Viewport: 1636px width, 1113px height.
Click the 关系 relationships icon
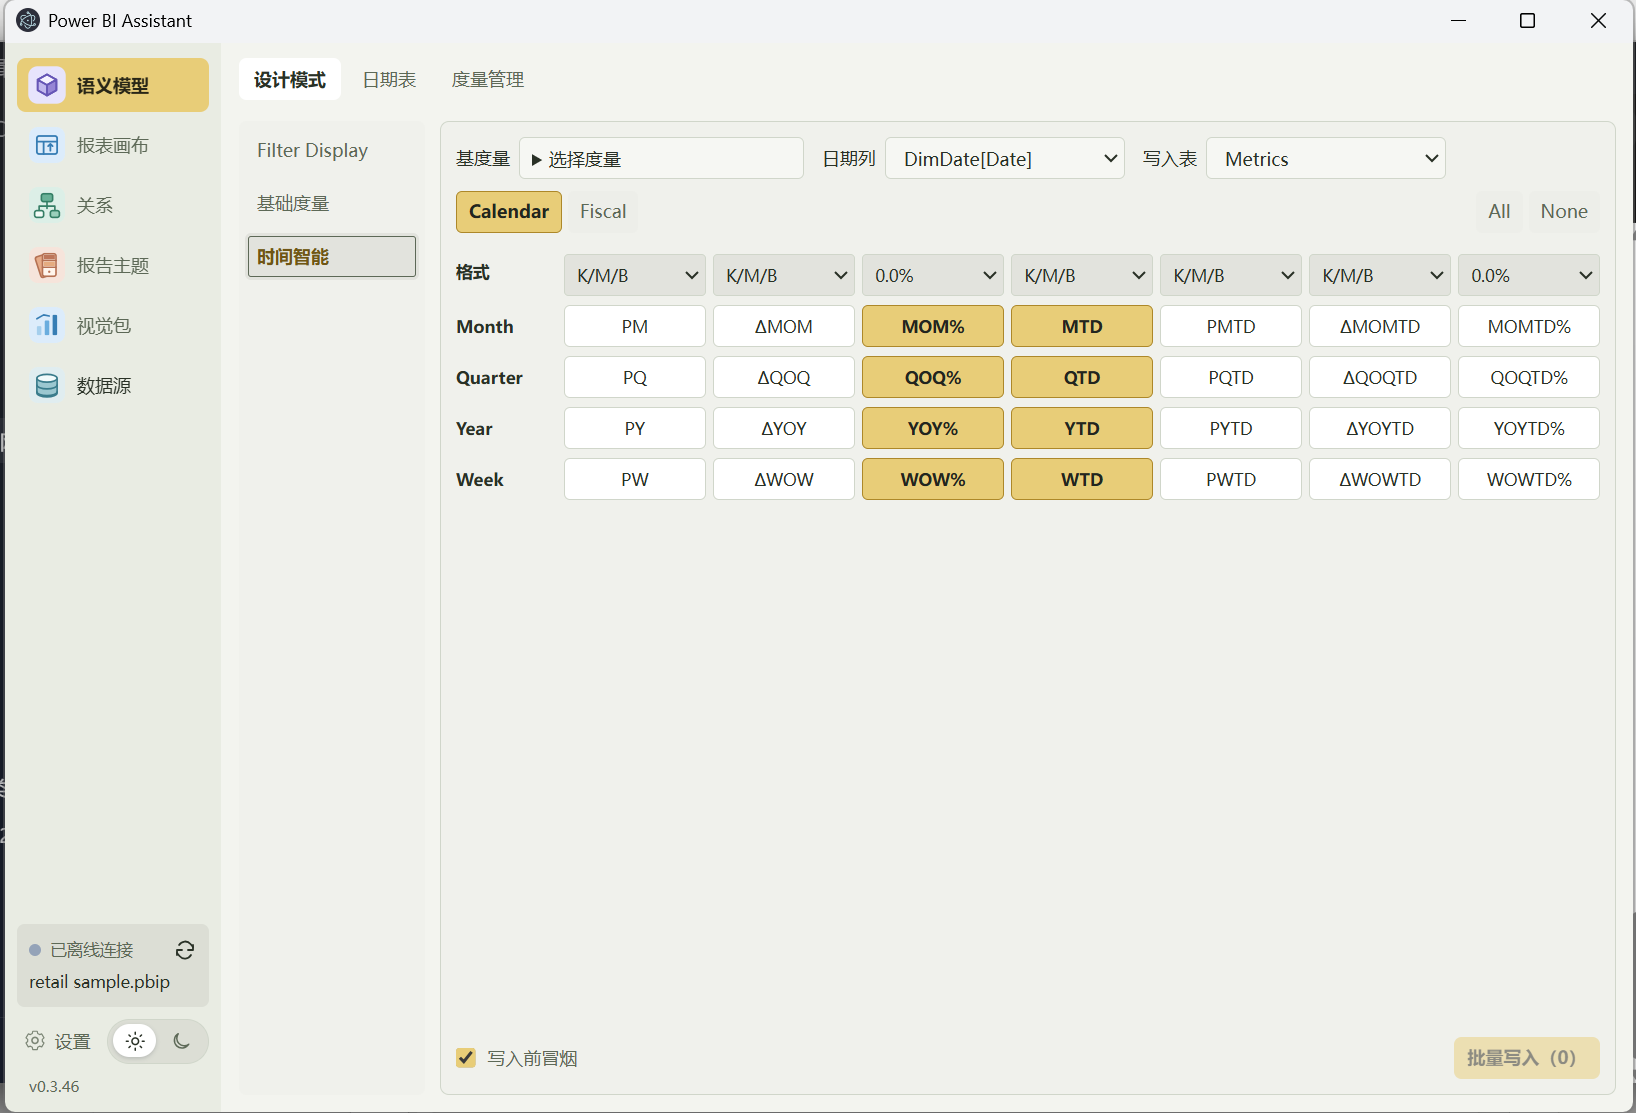47,205
